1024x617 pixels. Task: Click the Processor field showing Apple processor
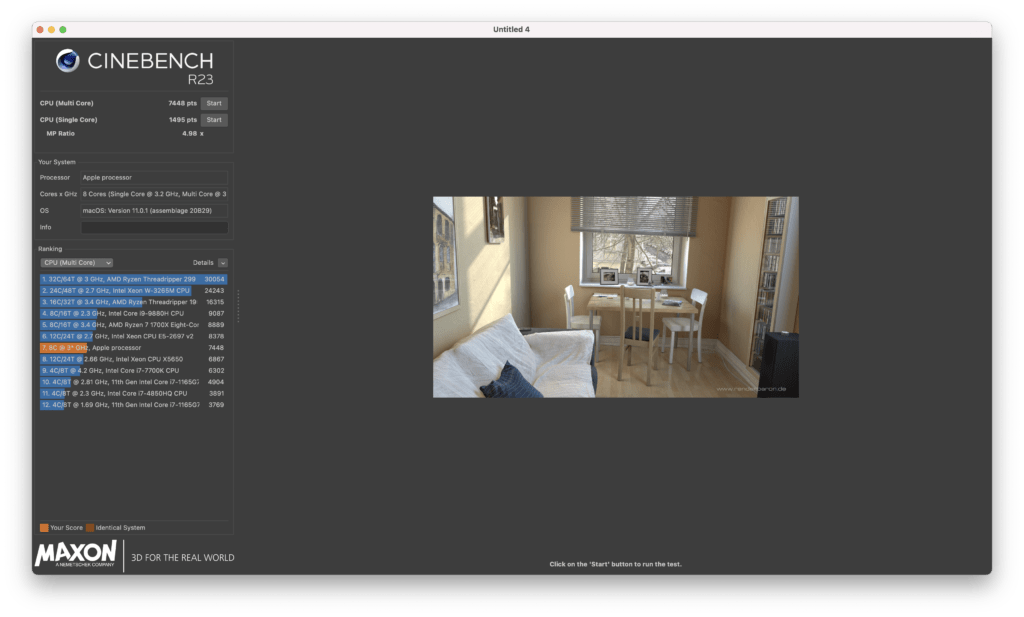click(x=154, y=178)
